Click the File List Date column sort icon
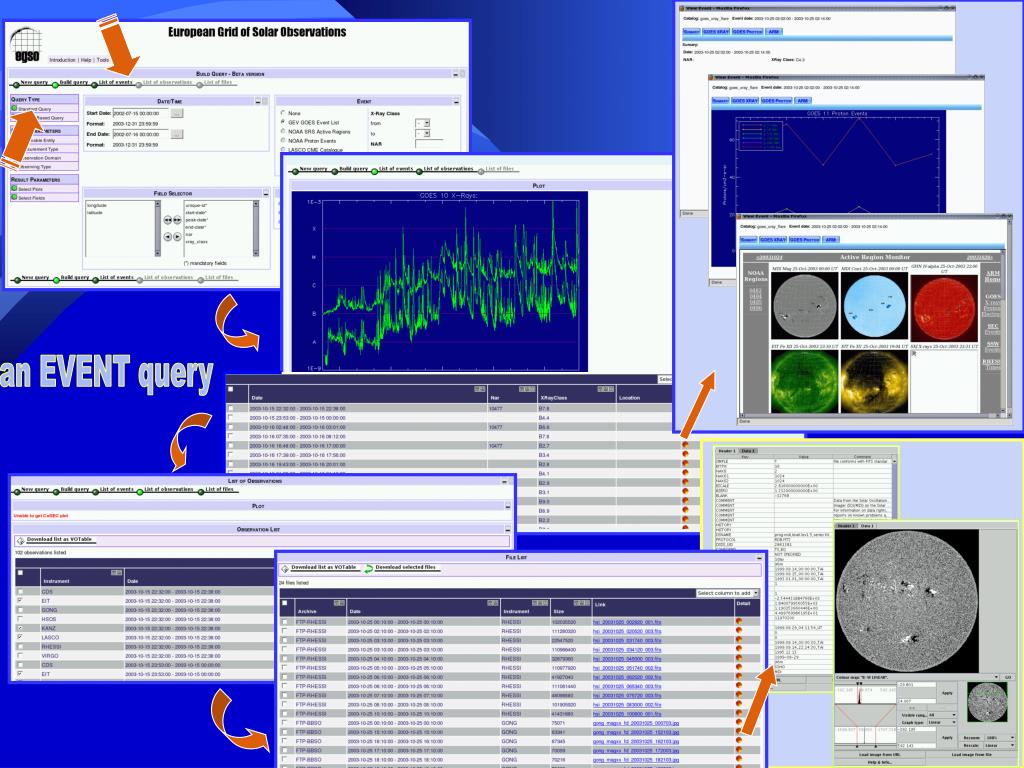 pos(493,603)
